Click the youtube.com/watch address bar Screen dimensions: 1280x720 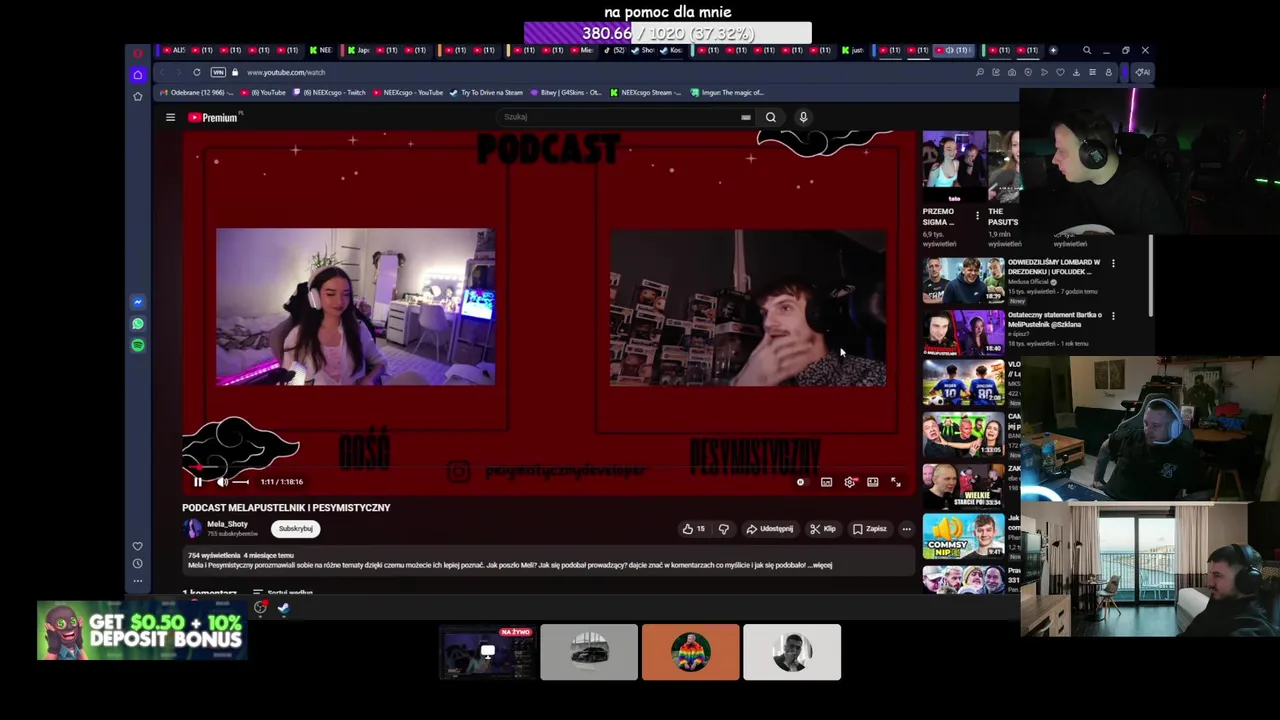[286, 72]
